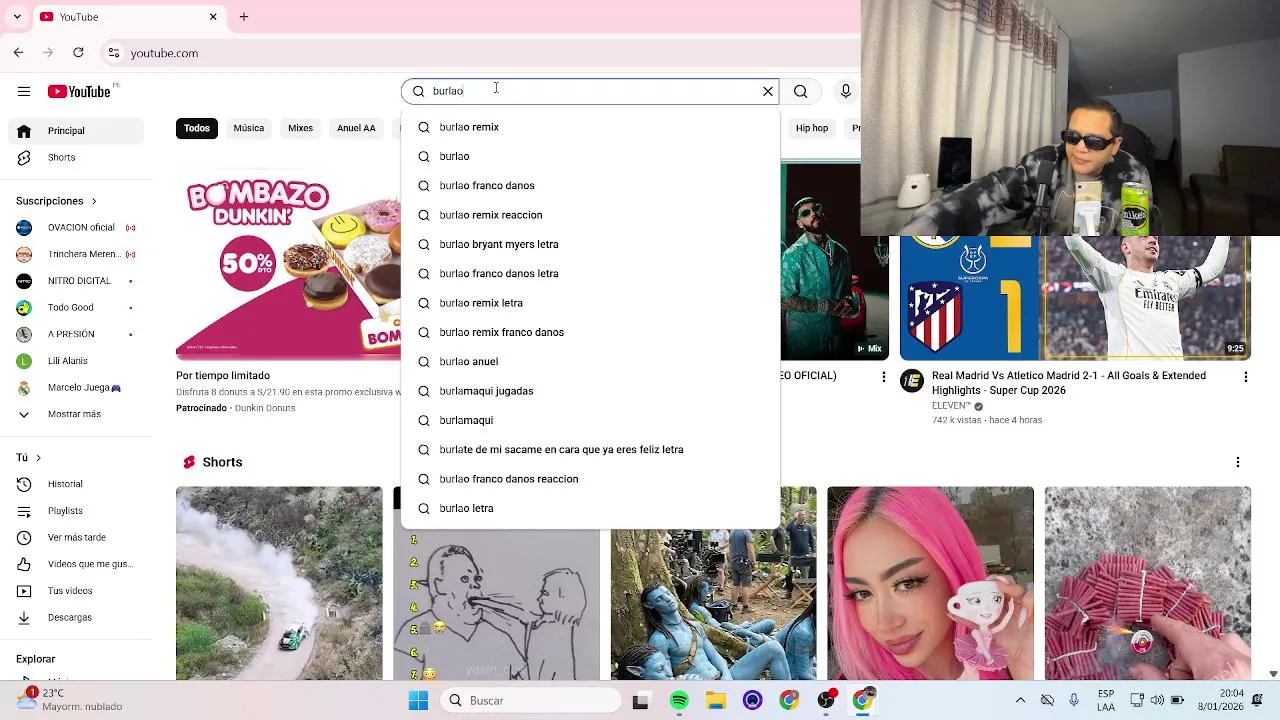Select the Música filter chip
This screenshot has height=720, width=1280.
(249, 128)
